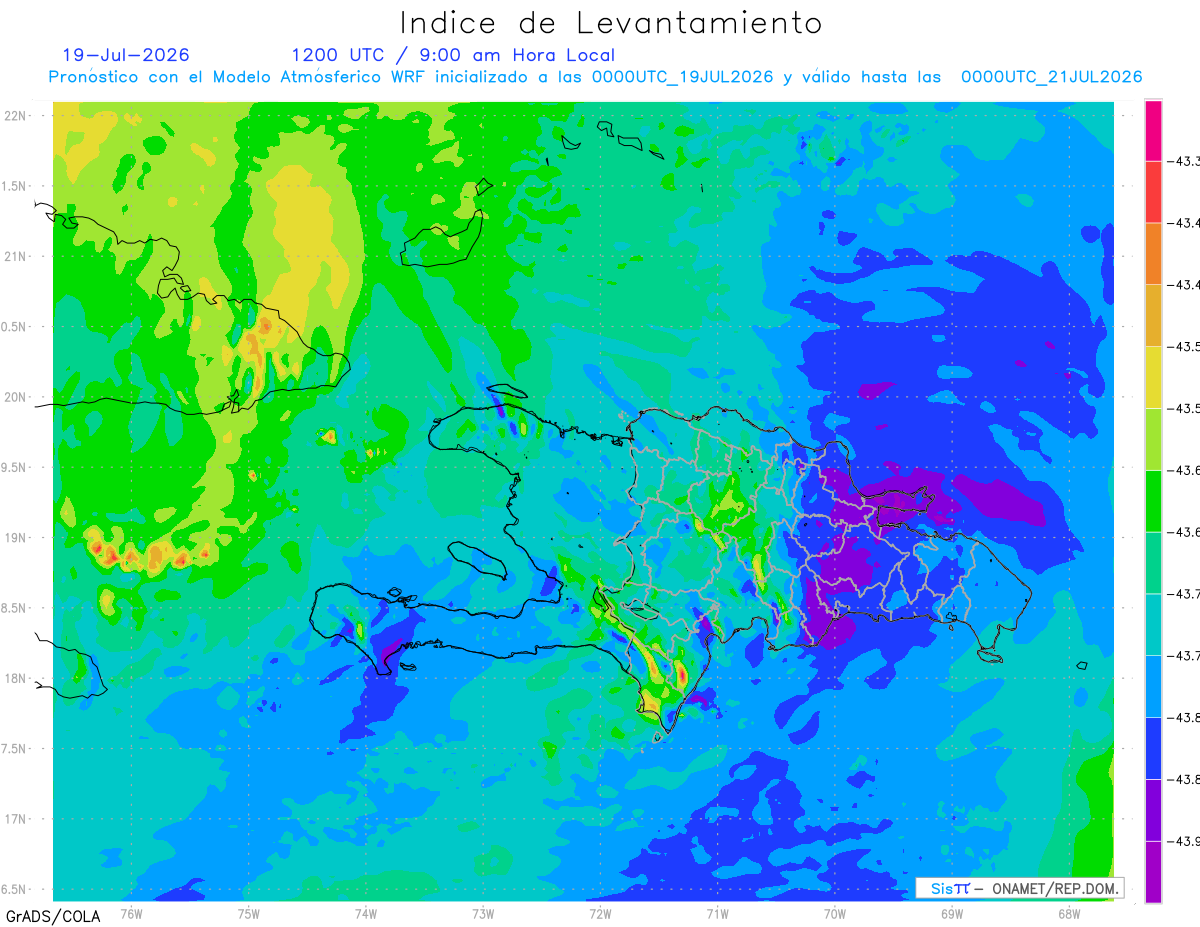The height and width of the screenshot is (927, 1200).
Task: Click the 71W longitude label
Action: [x=717, y=914]
